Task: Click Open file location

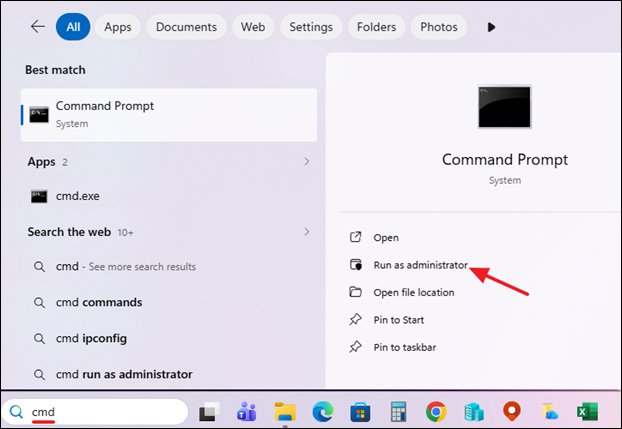Action: coord(414,292)
